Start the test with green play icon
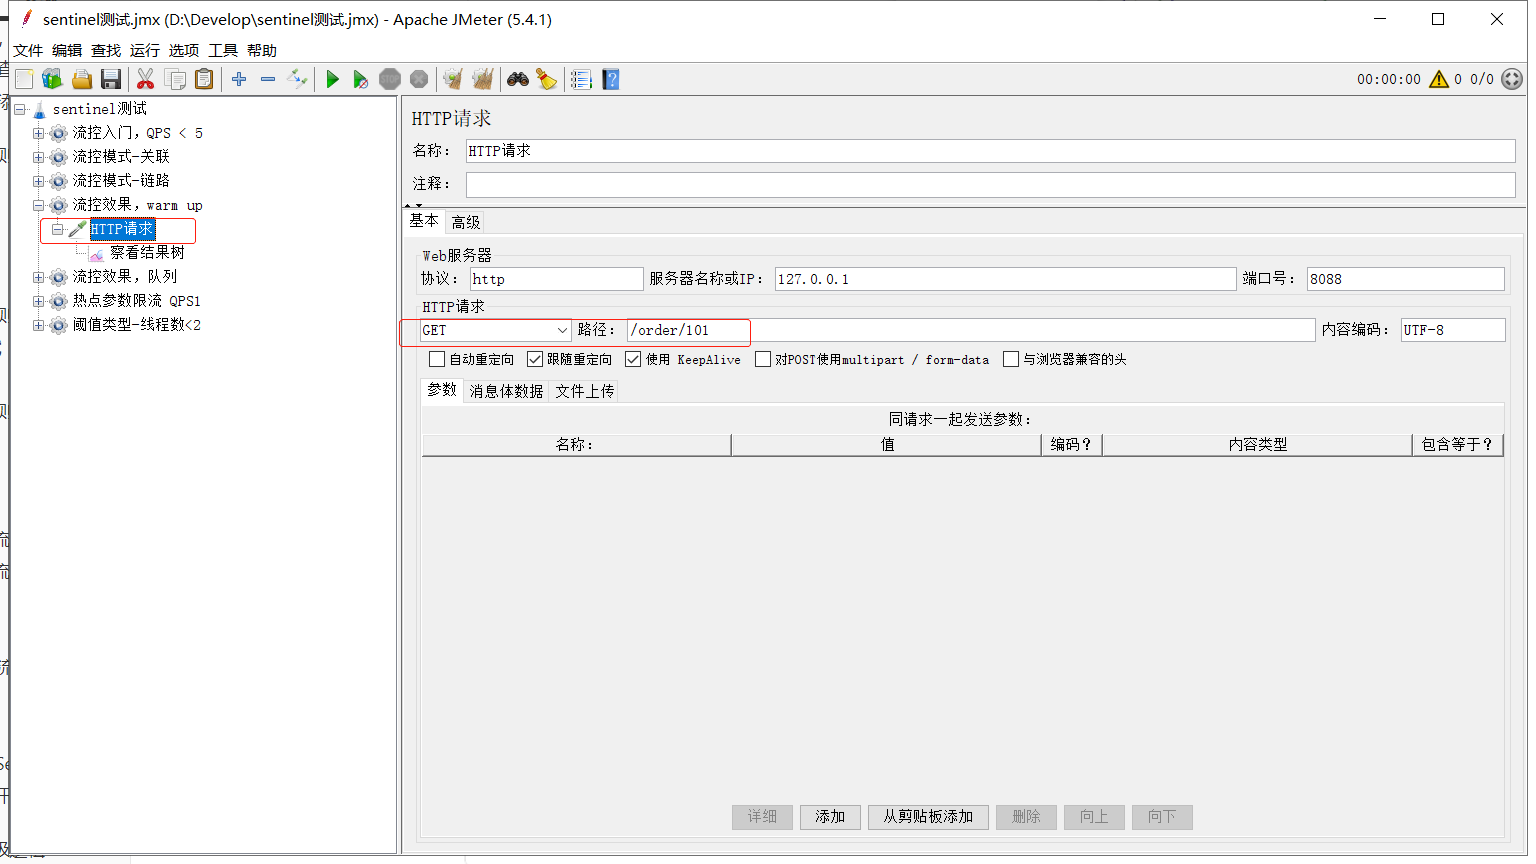 coord(333,79)
